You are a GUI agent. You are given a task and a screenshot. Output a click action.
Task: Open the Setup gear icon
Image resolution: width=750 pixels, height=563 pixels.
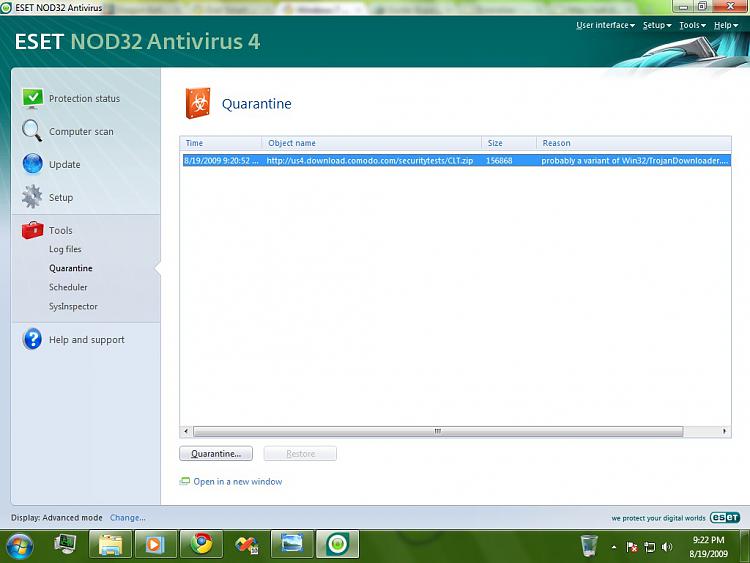[32, 197]
